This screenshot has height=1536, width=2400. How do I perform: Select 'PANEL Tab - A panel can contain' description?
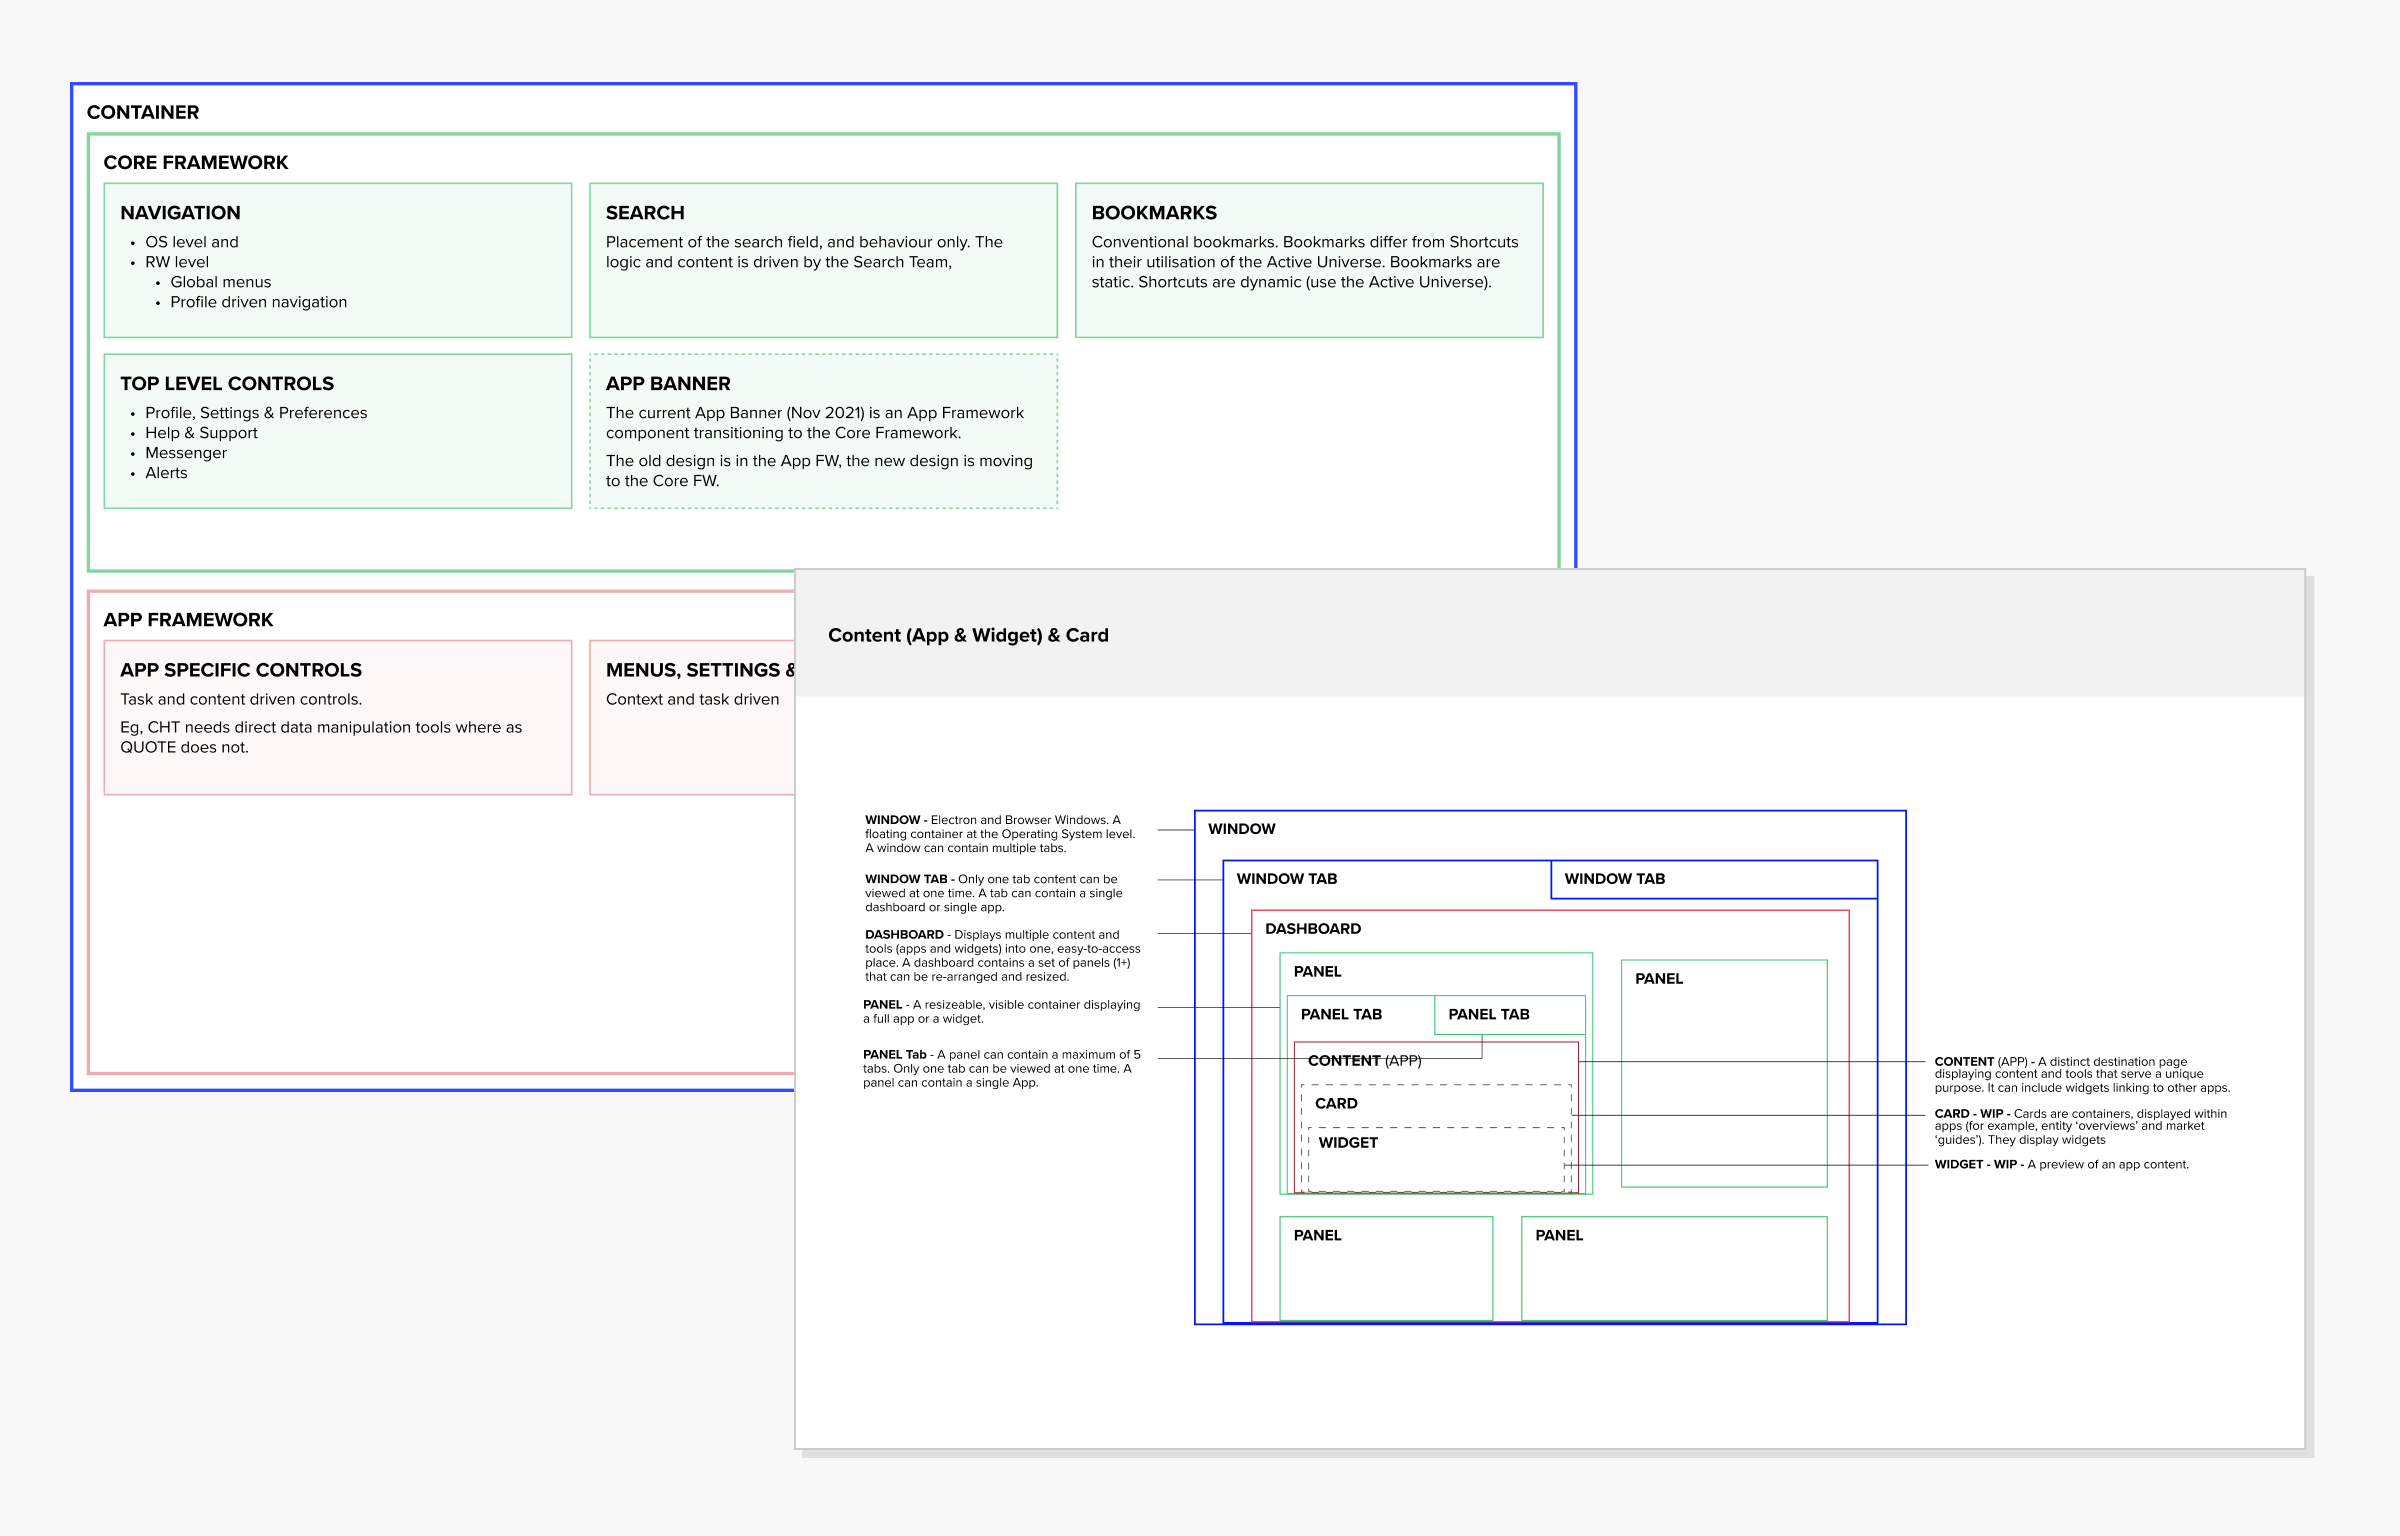tap(1001, 1068)
